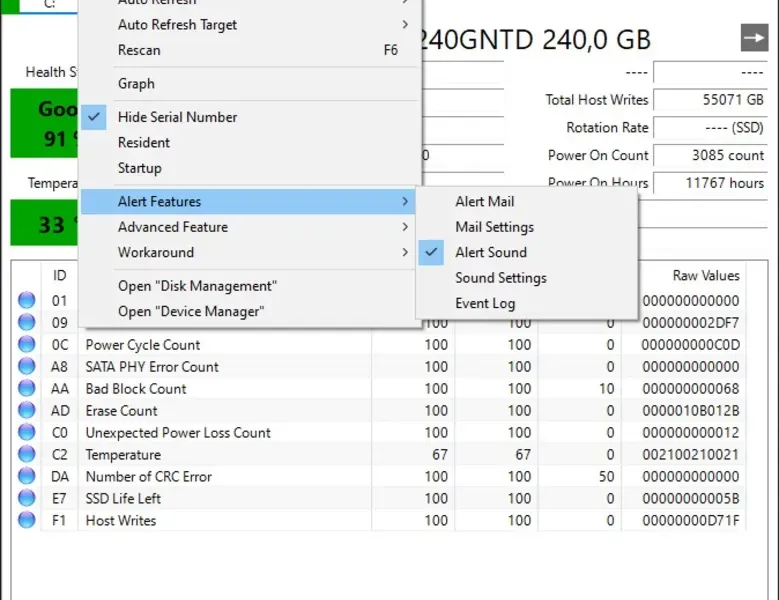This screenshot has width=779, height=600.
Task: Select the "Erase Count" attribute name
Action: coord(121,410)
